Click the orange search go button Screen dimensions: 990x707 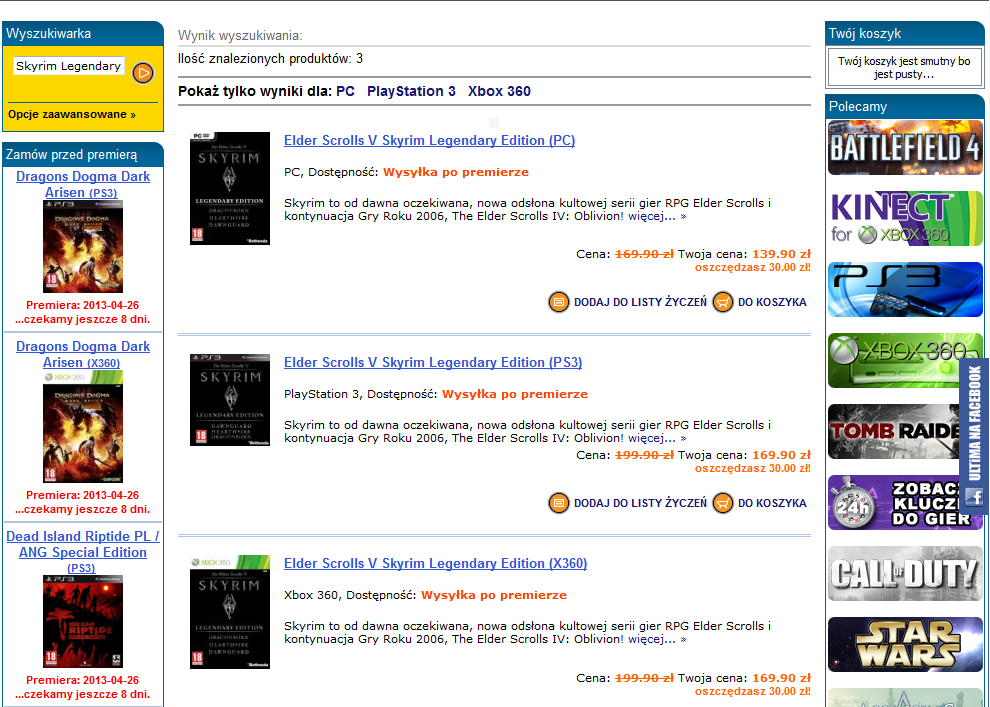click(143, 73)
